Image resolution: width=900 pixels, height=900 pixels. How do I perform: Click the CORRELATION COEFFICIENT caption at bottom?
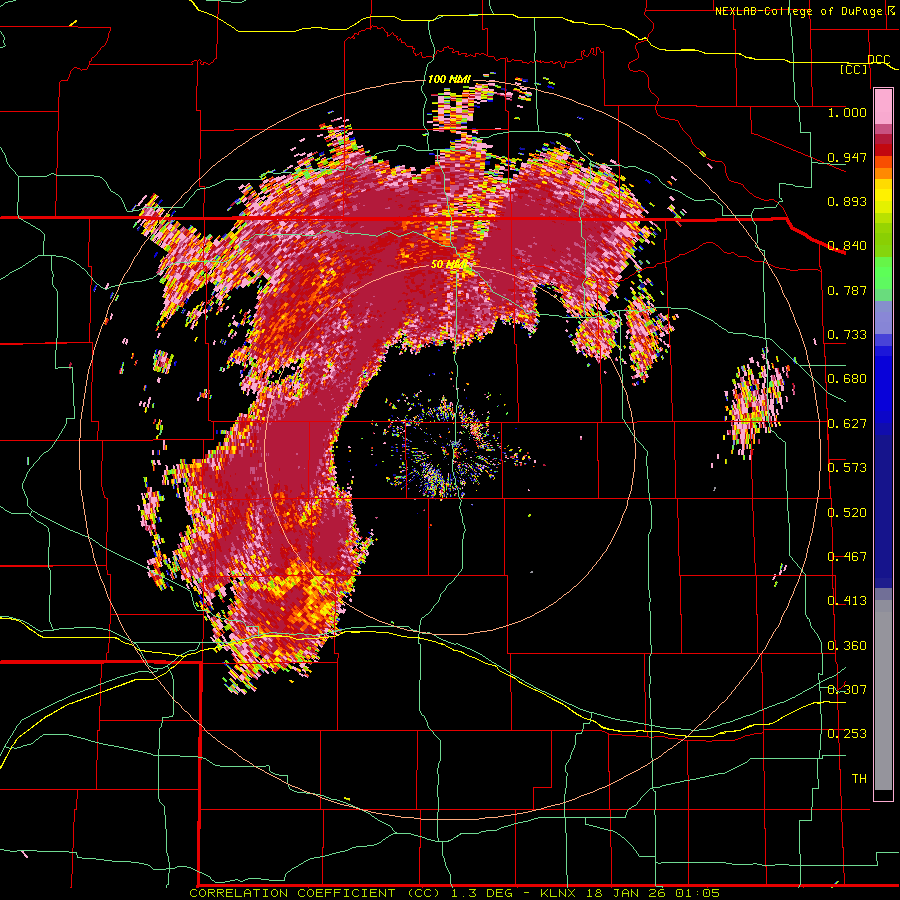(454, 893)
